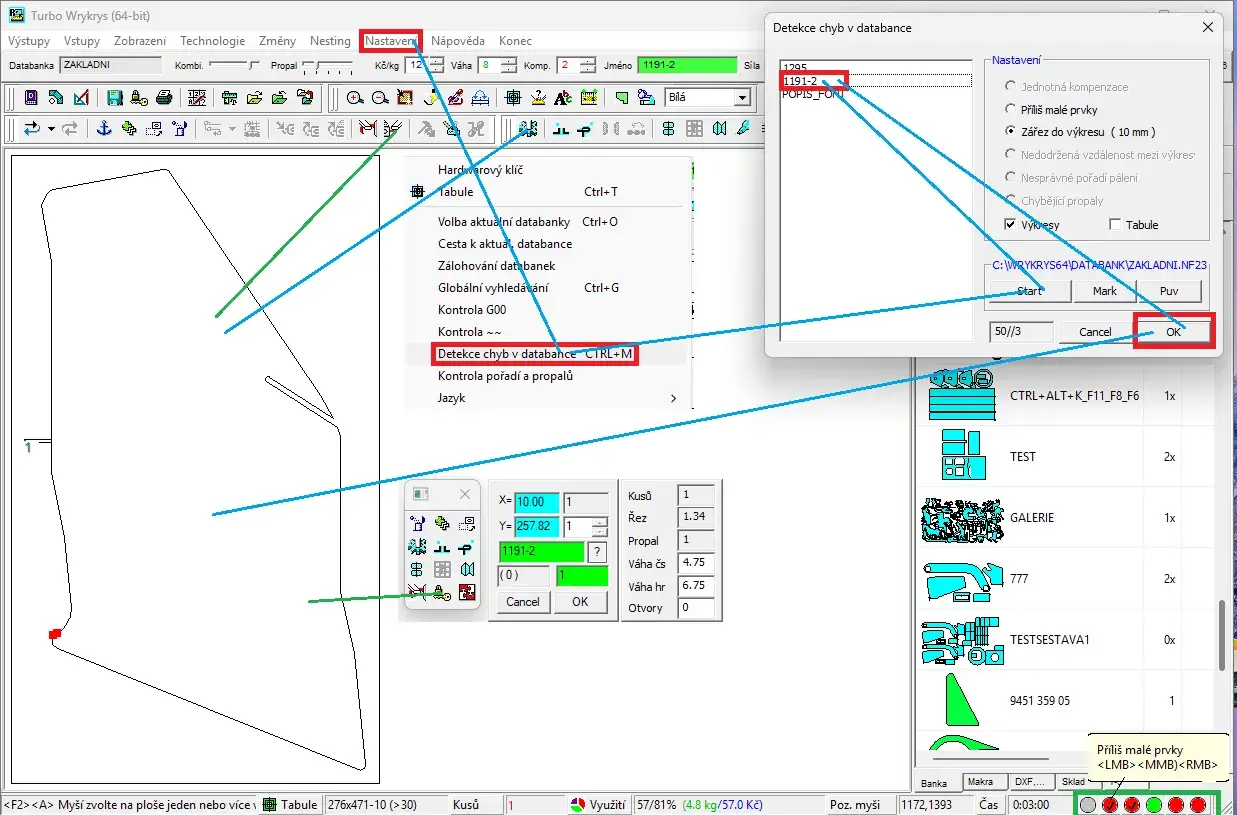Viewport: 1237px width, 815px height.
Task: Click the open folder toolbar icon
Action: 255,97
